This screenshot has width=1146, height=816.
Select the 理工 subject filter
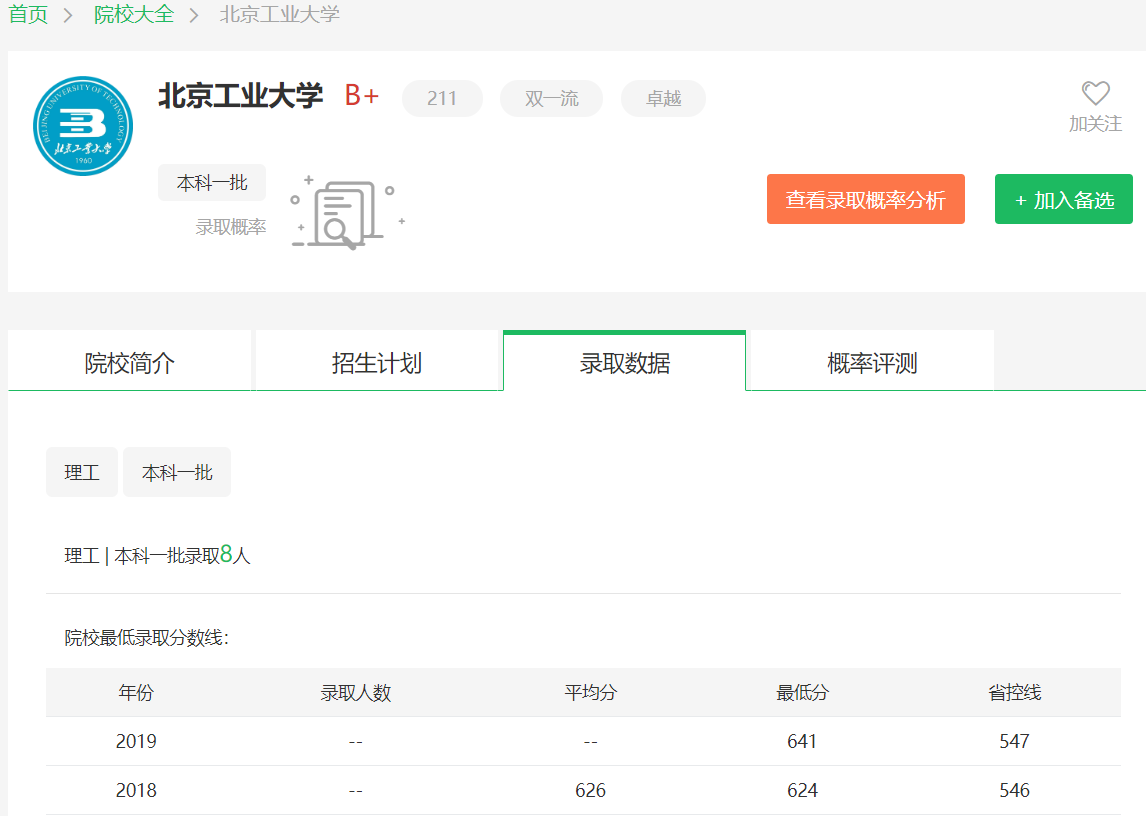[82, 472]
